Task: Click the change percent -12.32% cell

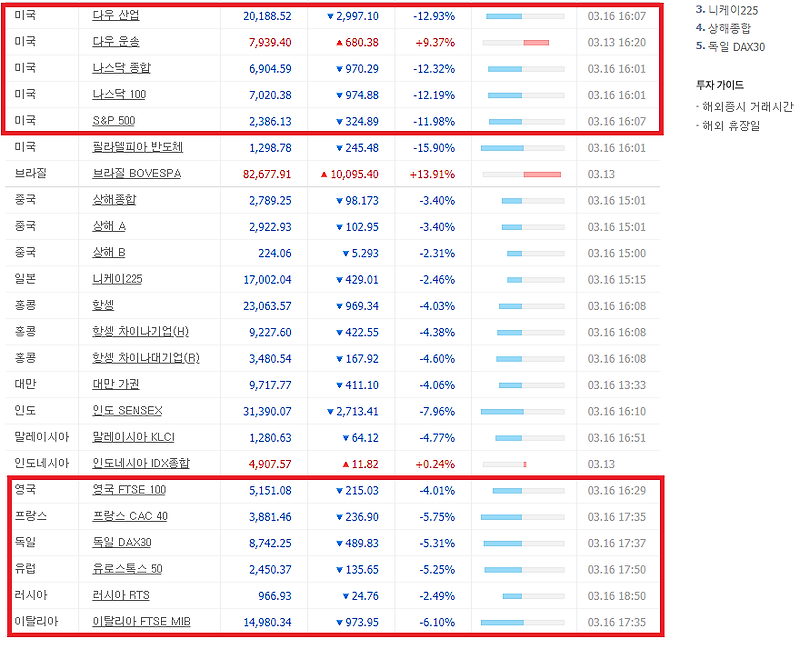Action: click(434, 69)
